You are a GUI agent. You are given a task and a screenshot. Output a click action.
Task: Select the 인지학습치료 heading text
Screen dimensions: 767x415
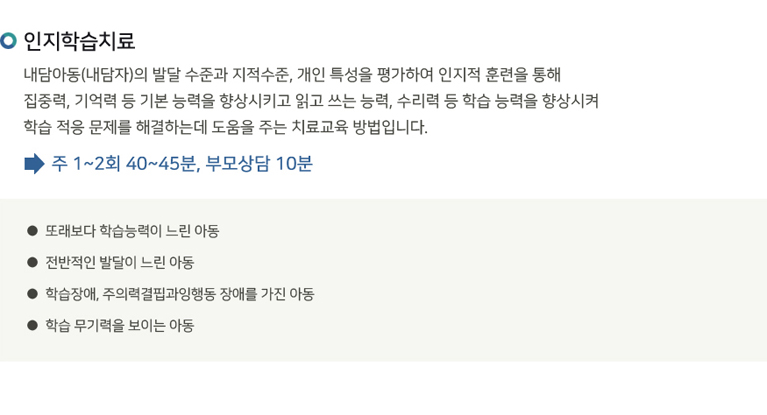79,41
